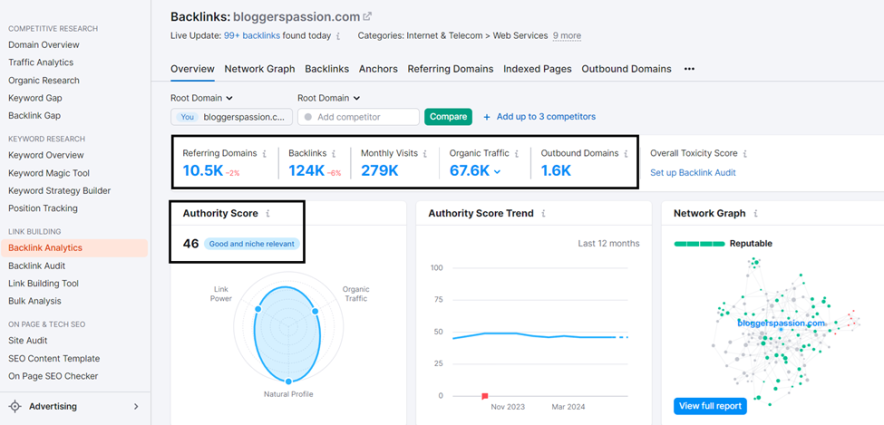Expand the Advertising section chevron

pos(136,406)
